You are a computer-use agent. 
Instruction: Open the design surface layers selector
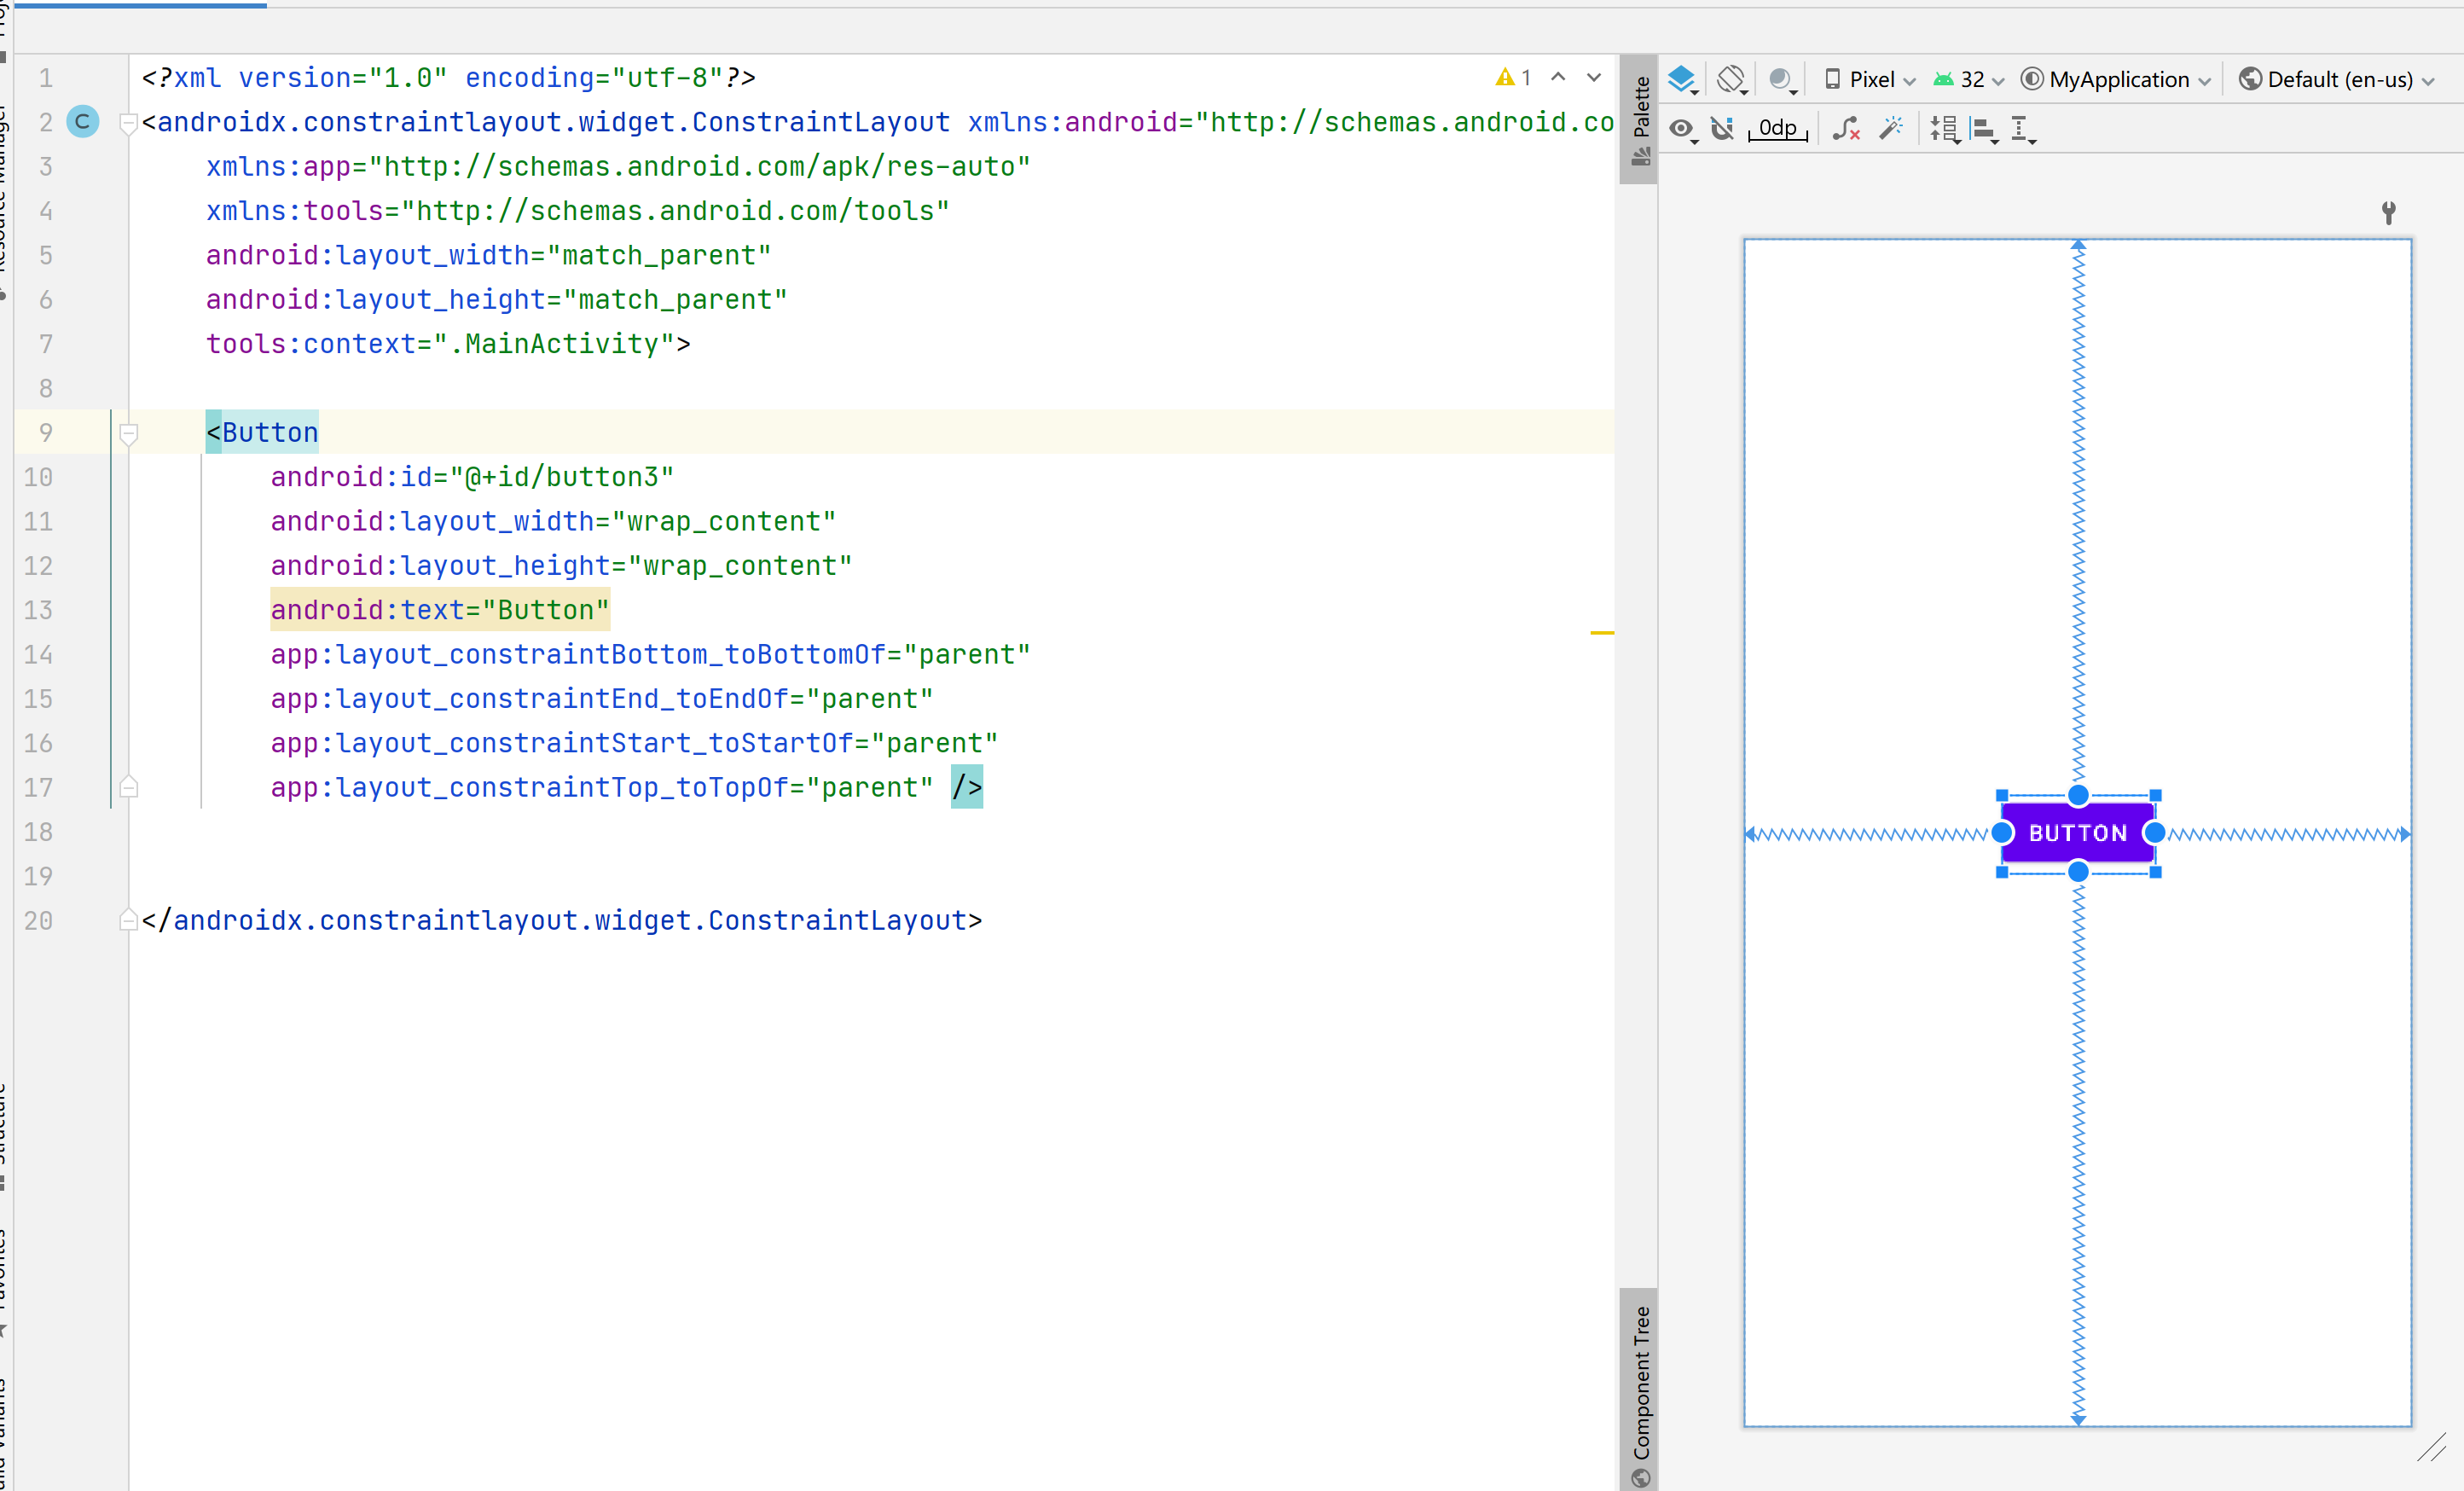(1683, 79)
